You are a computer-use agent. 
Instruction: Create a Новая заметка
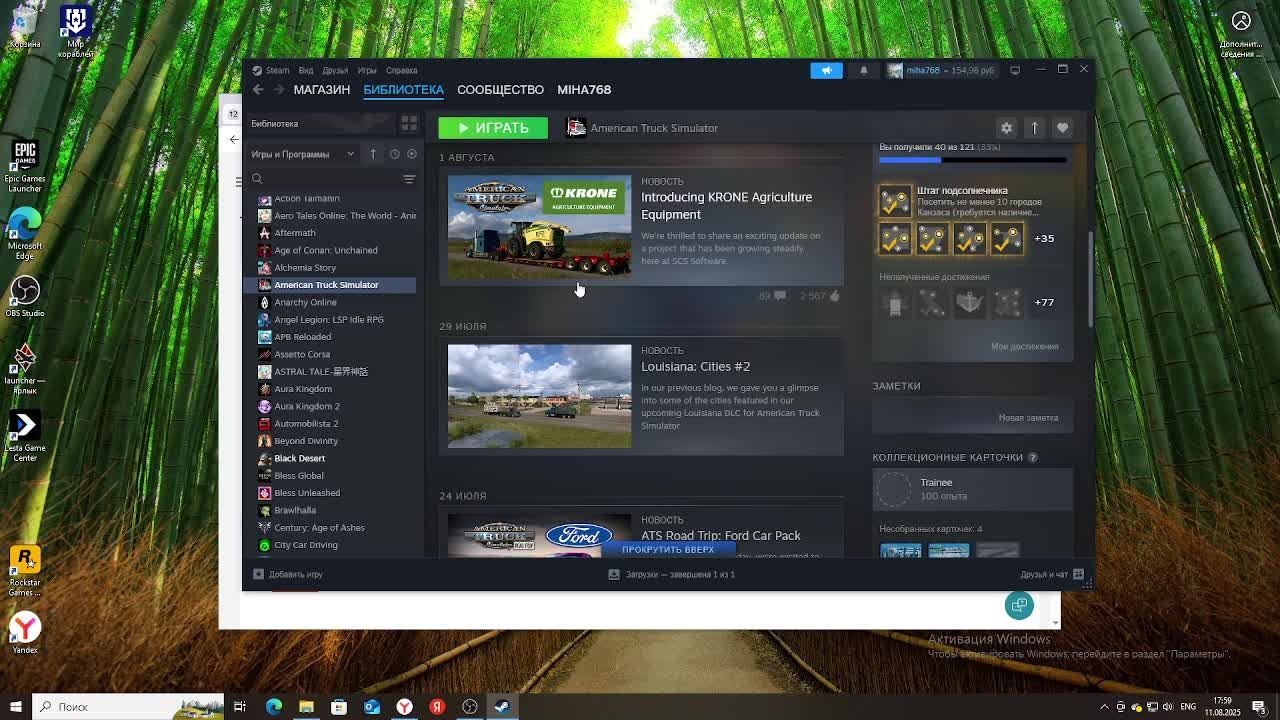(x=1028, y=418)
